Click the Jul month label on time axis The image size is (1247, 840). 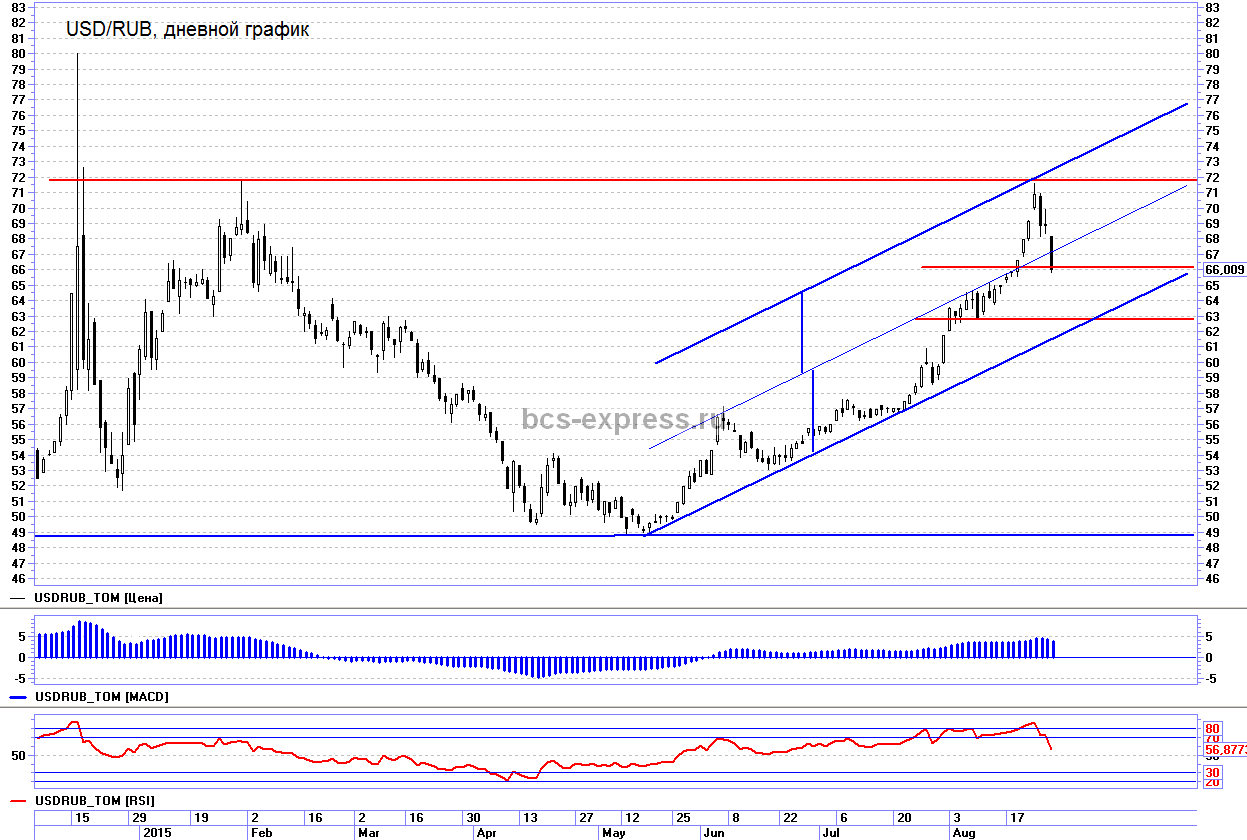(x=829, y=832)
